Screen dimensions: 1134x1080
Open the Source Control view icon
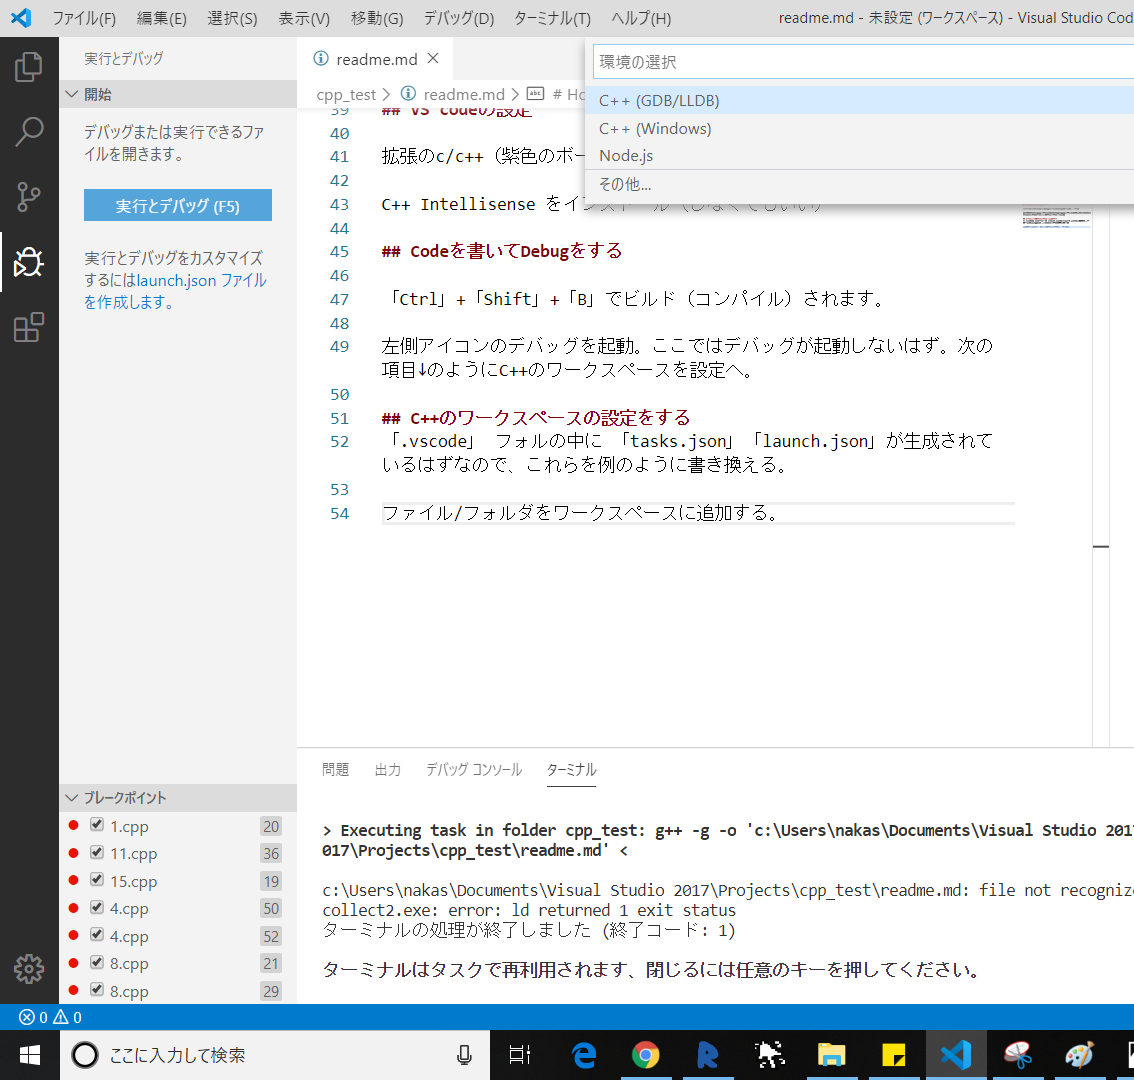tap(29, 197)
